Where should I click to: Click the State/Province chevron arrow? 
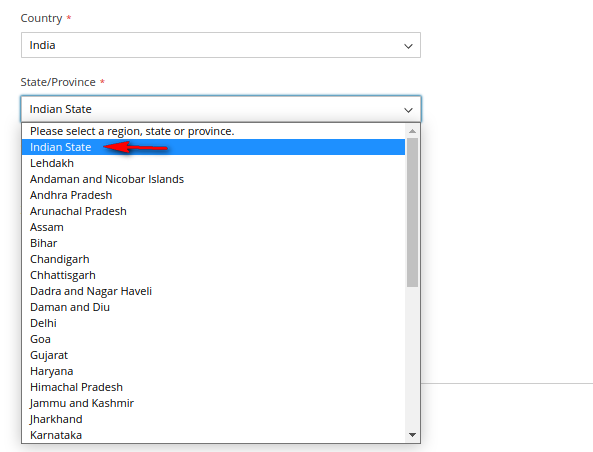pos(408,110)
